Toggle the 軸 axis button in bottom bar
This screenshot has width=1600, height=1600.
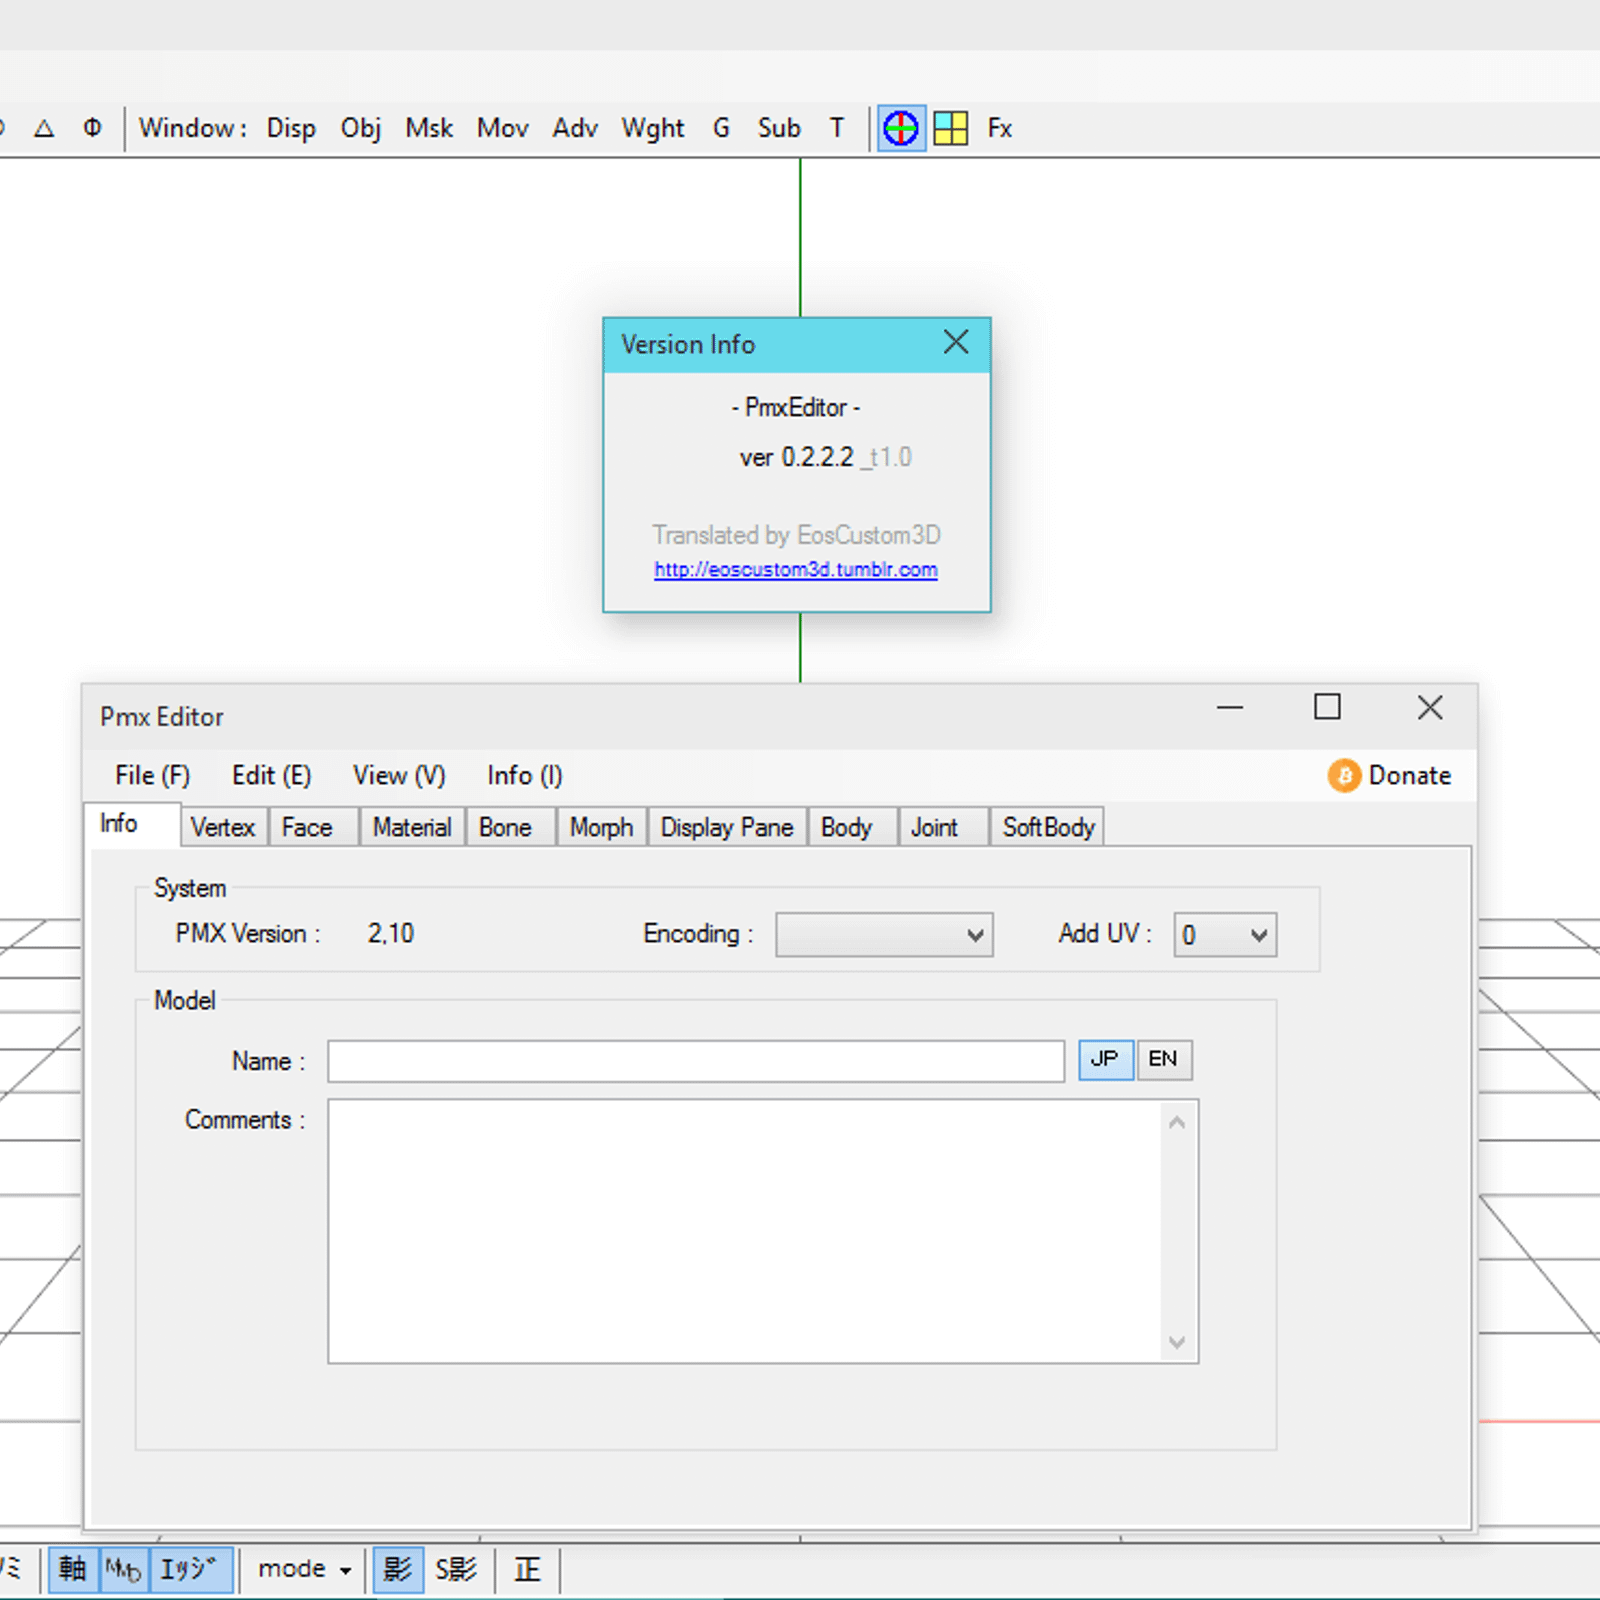tap(73, 1569)
